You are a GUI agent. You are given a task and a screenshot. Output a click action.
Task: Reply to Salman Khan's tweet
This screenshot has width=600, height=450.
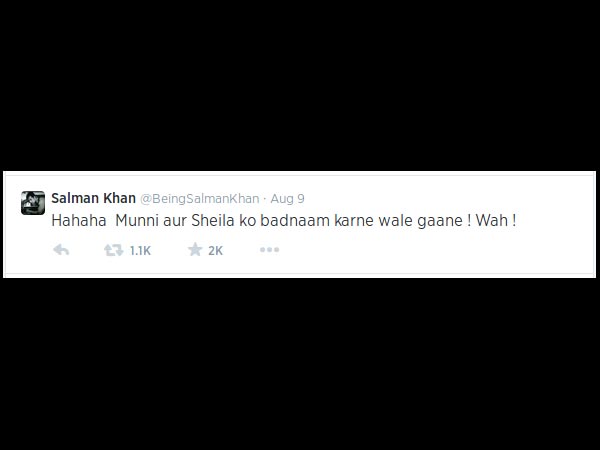tap(61, 250)
